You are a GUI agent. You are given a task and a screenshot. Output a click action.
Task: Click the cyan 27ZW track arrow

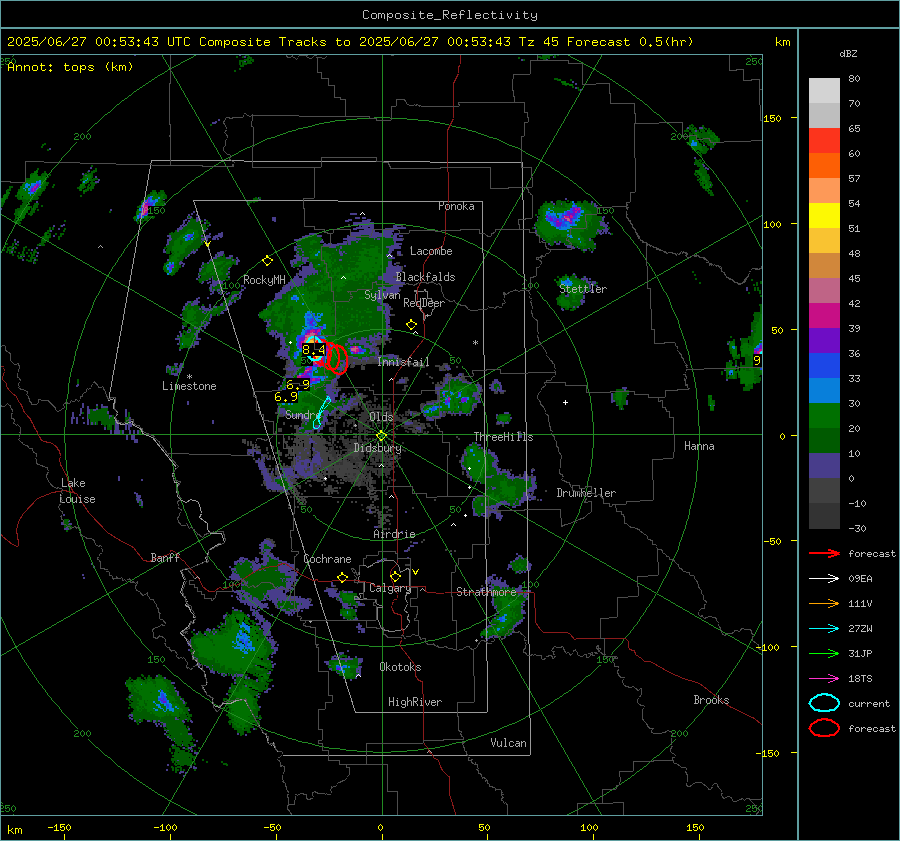click(824, 629)
